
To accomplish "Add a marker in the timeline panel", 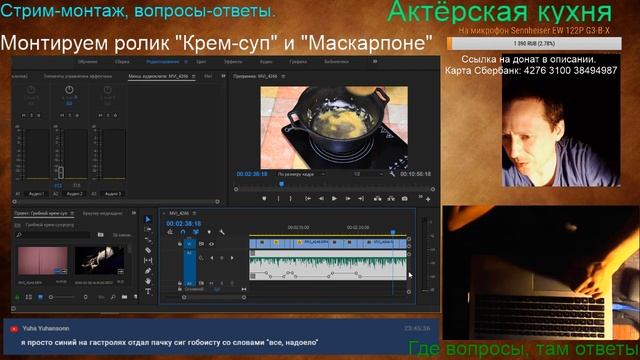I will (x=209, y=232).
